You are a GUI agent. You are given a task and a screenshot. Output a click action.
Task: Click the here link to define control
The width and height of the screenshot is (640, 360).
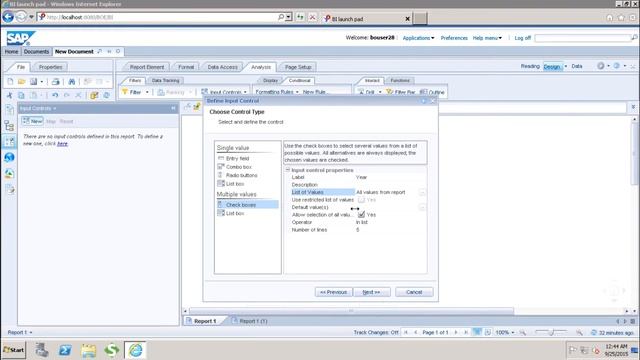pyautogui.click(x=62, y=144)
